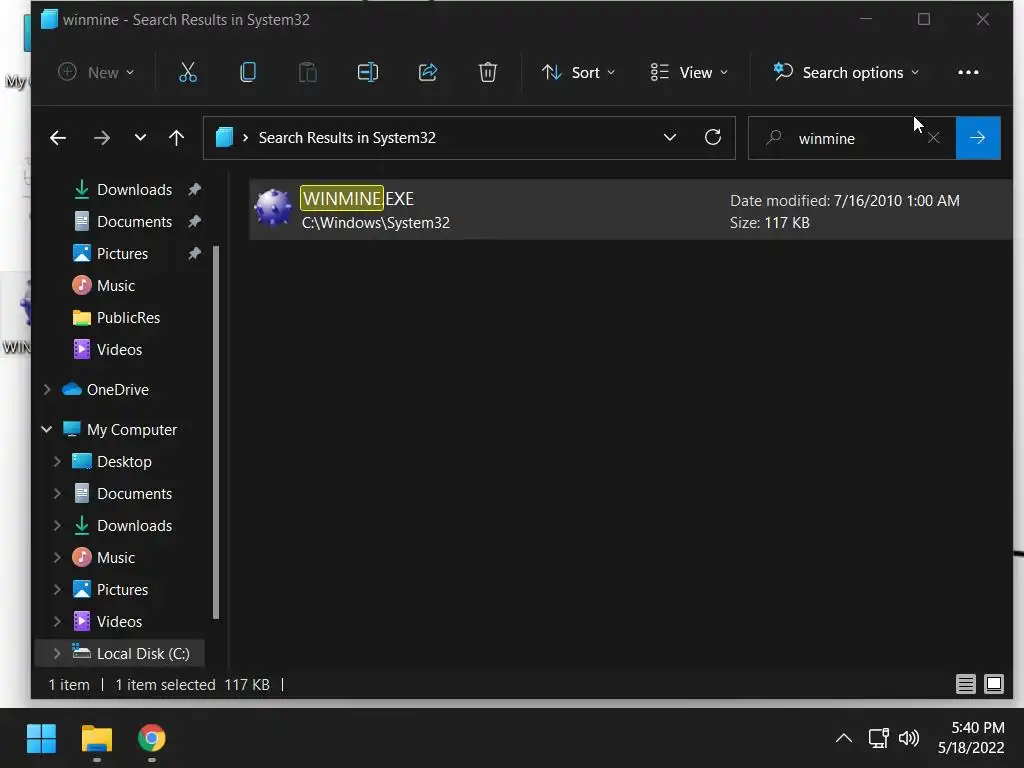Viewport: 1024px width, 768px height.
Task: Expand Documents under My Computer
Action: pos(57,494)
